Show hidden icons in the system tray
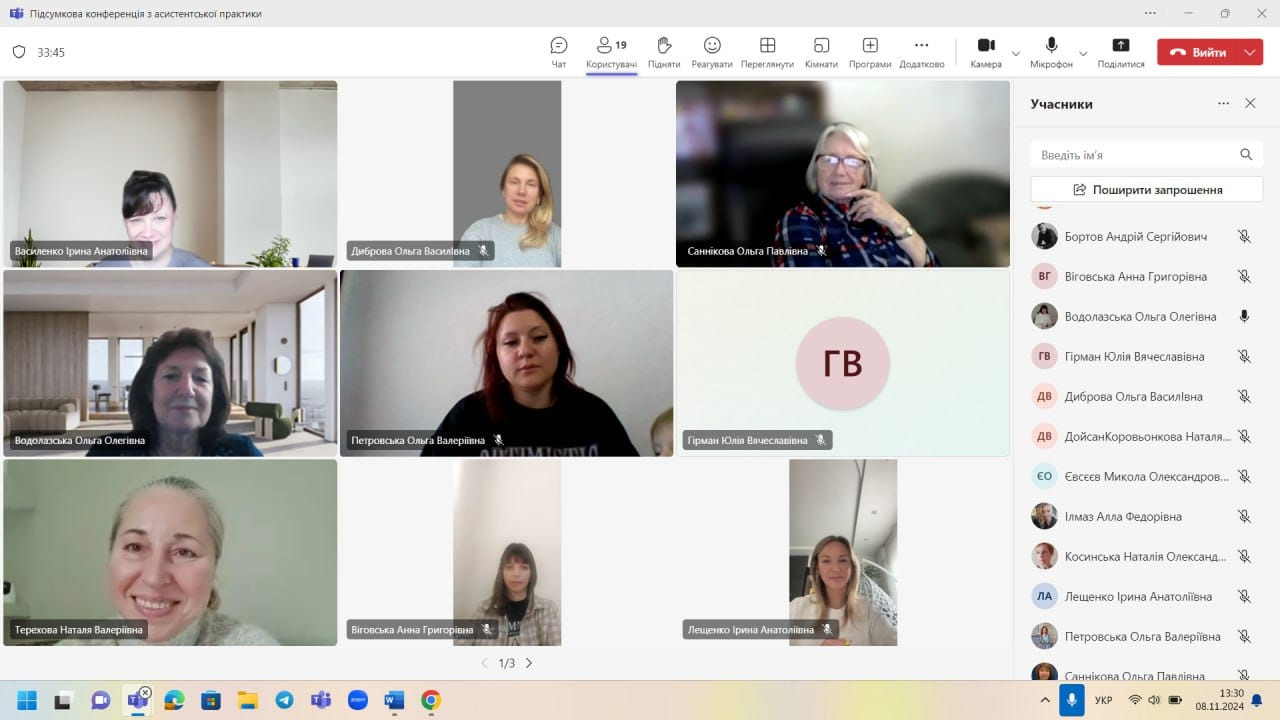 pos(1046,700)
